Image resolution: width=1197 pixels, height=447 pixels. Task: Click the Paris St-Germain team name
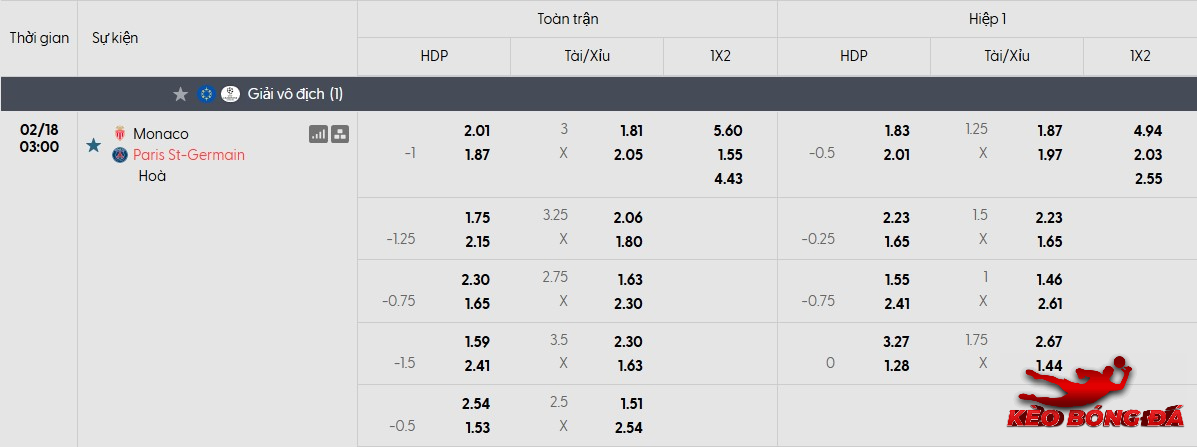click(189, 155)
